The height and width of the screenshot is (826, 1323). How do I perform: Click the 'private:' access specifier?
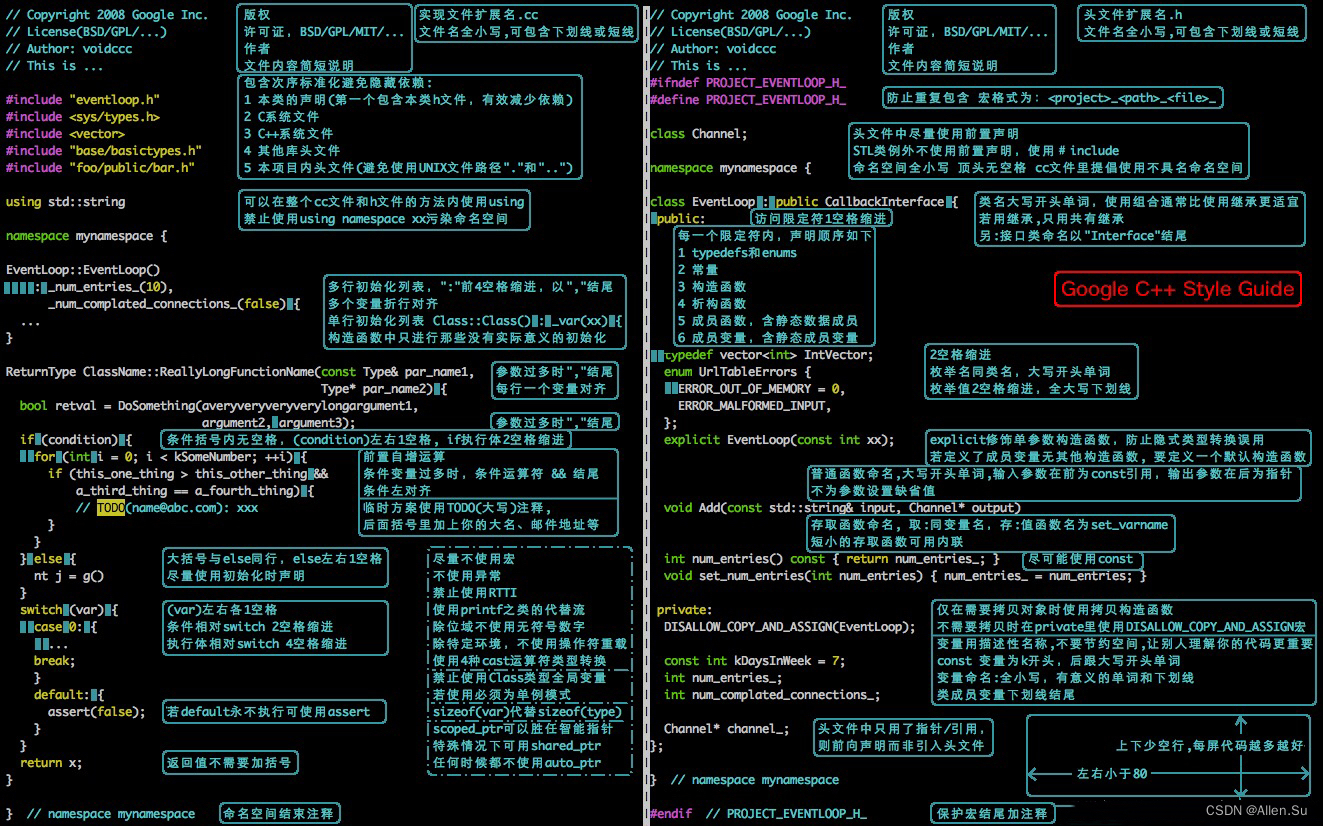click(684, 610)
